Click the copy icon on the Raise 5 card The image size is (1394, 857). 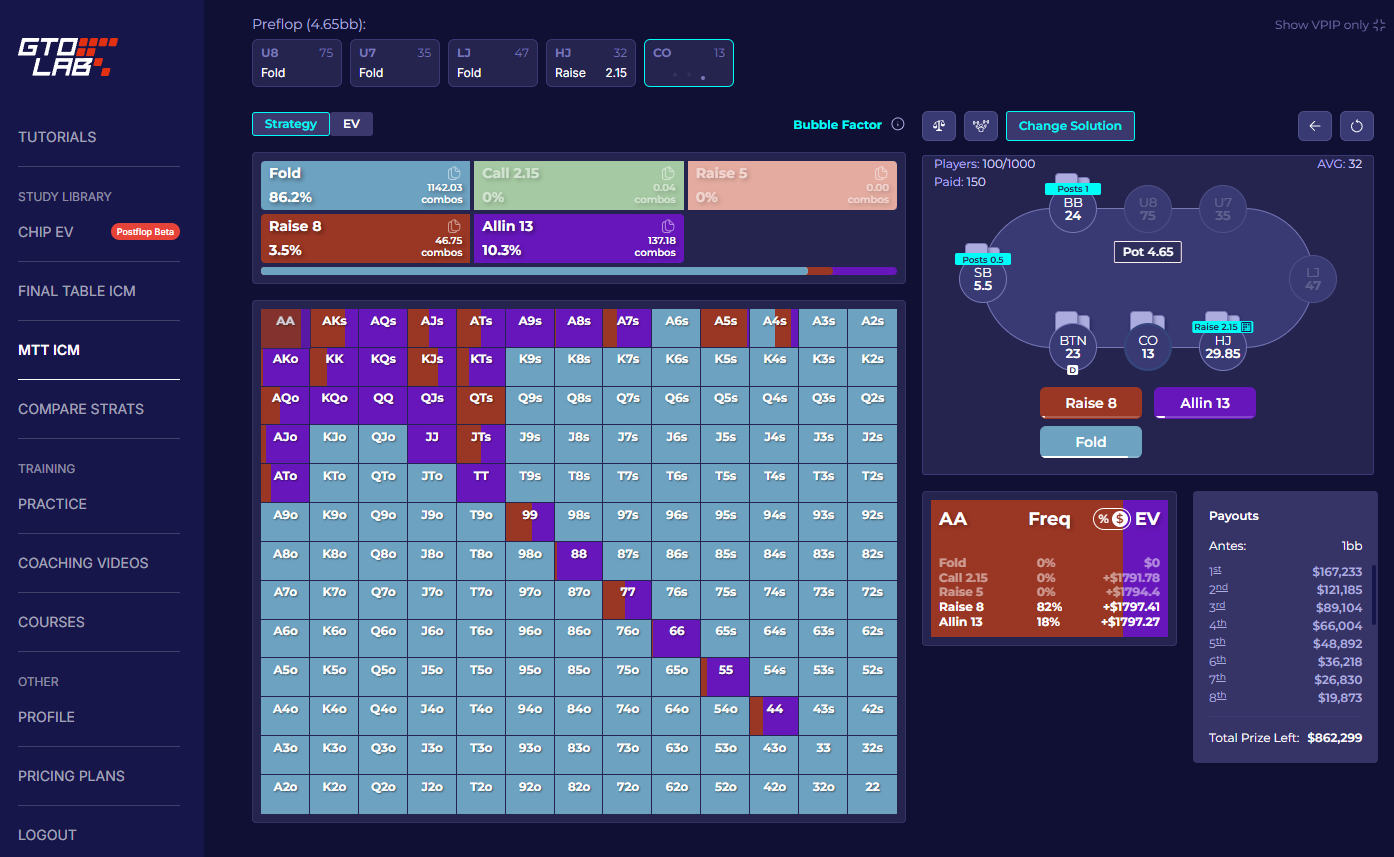pos(882,171)
